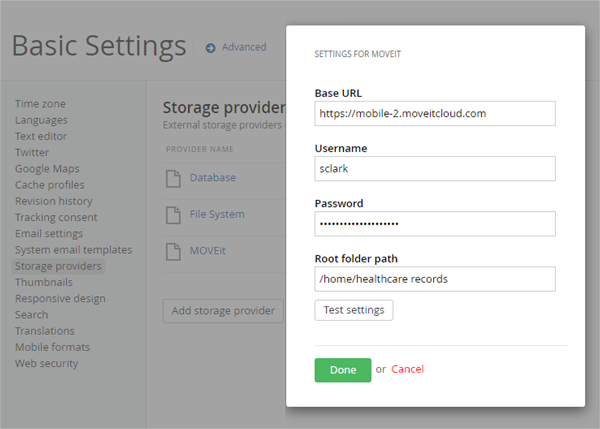Cancel the MOVEit settings dialog
The image size is (600, 429).
[x=407, y=369]
